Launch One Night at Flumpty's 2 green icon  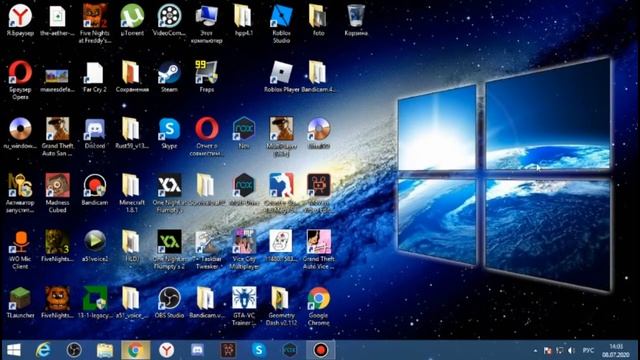pyautogui.click(x=169, y=249)
